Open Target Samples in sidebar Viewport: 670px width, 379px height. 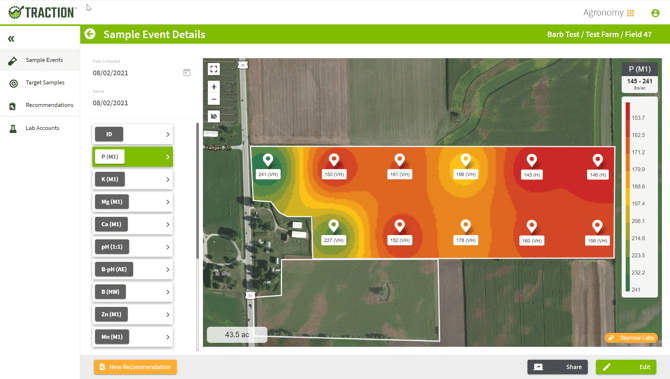tap(40, 83)
